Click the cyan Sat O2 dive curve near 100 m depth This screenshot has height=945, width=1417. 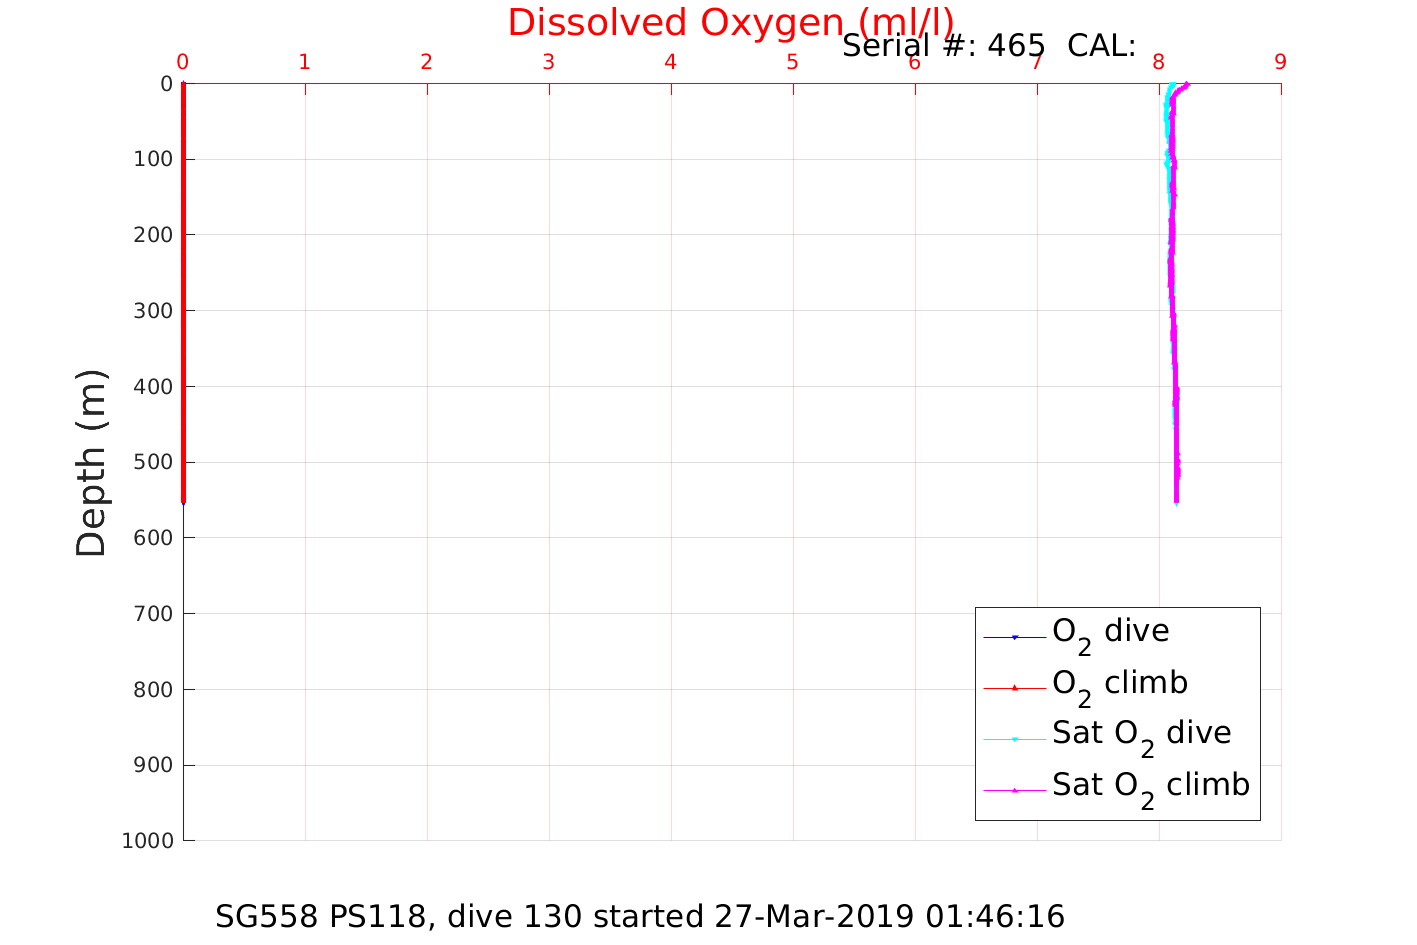pyautogui.click(x=1166, y=158)
